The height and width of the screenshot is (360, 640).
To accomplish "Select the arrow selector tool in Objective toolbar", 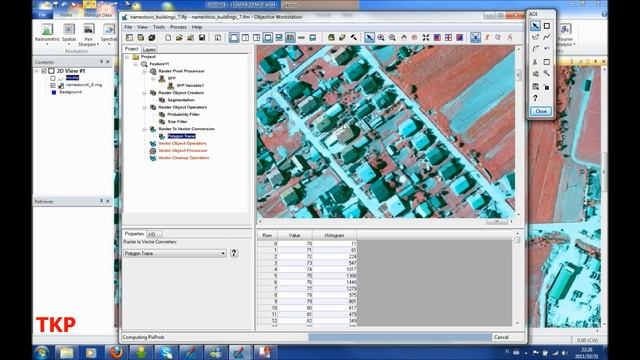I will click(369, 38).
